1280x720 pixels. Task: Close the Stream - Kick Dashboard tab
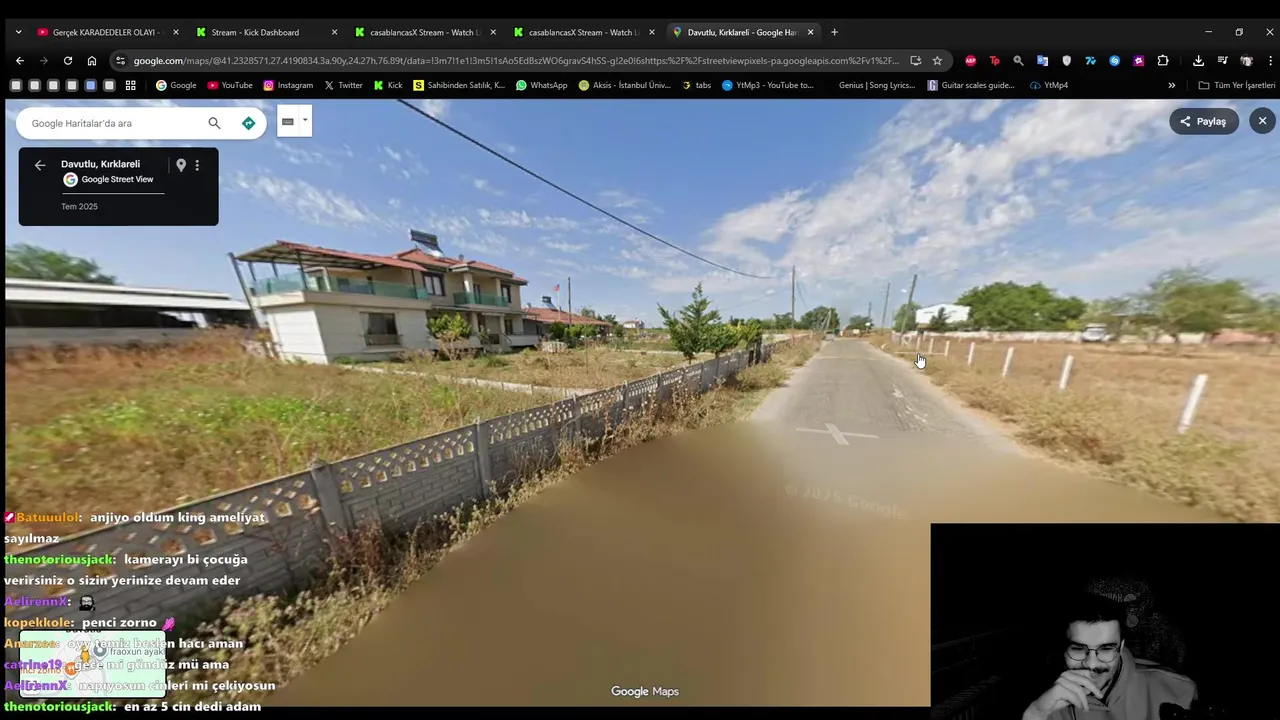334,32
